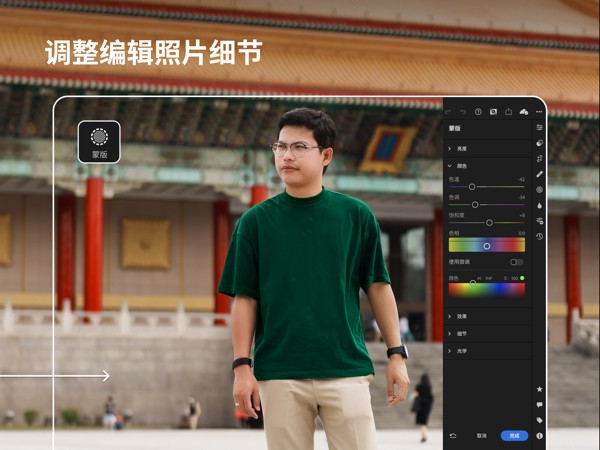Select the water droplet tool icon
Image resolution: width=600 pixels, height=450 pixels.
540,205
